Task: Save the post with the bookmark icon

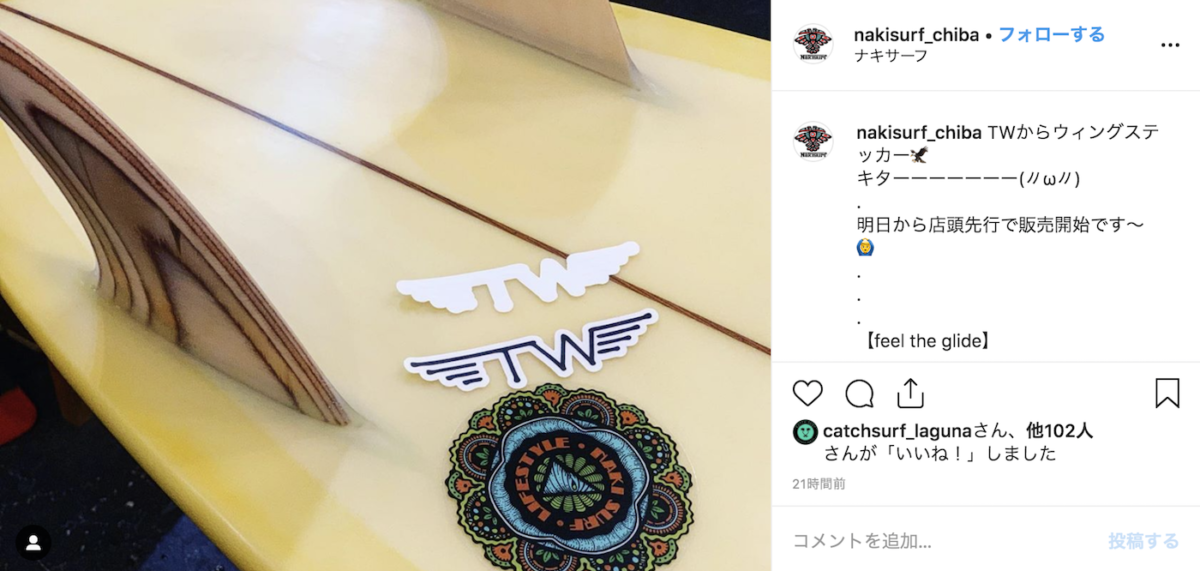Action: point(1167,393)
